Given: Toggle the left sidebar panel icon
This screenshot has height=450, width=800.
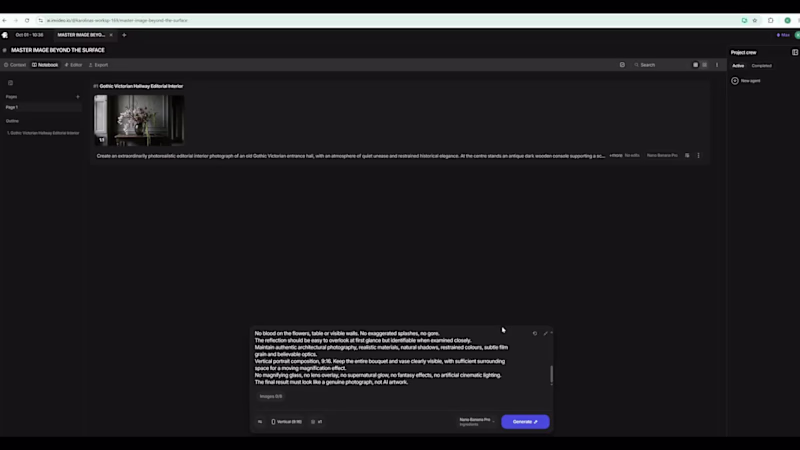Looking at the screenshot, I should pyautogui.click(x=10, y=83).
